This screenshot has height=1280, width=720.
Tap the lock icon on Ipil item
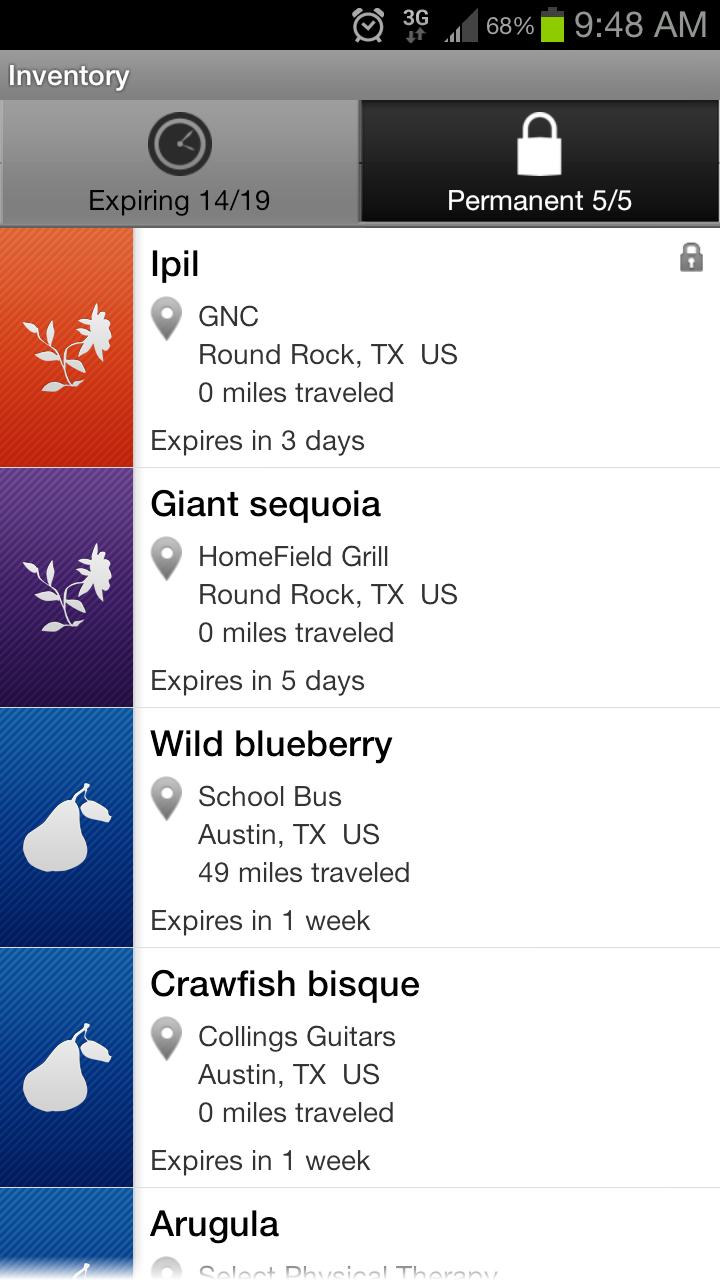(691, 258)
